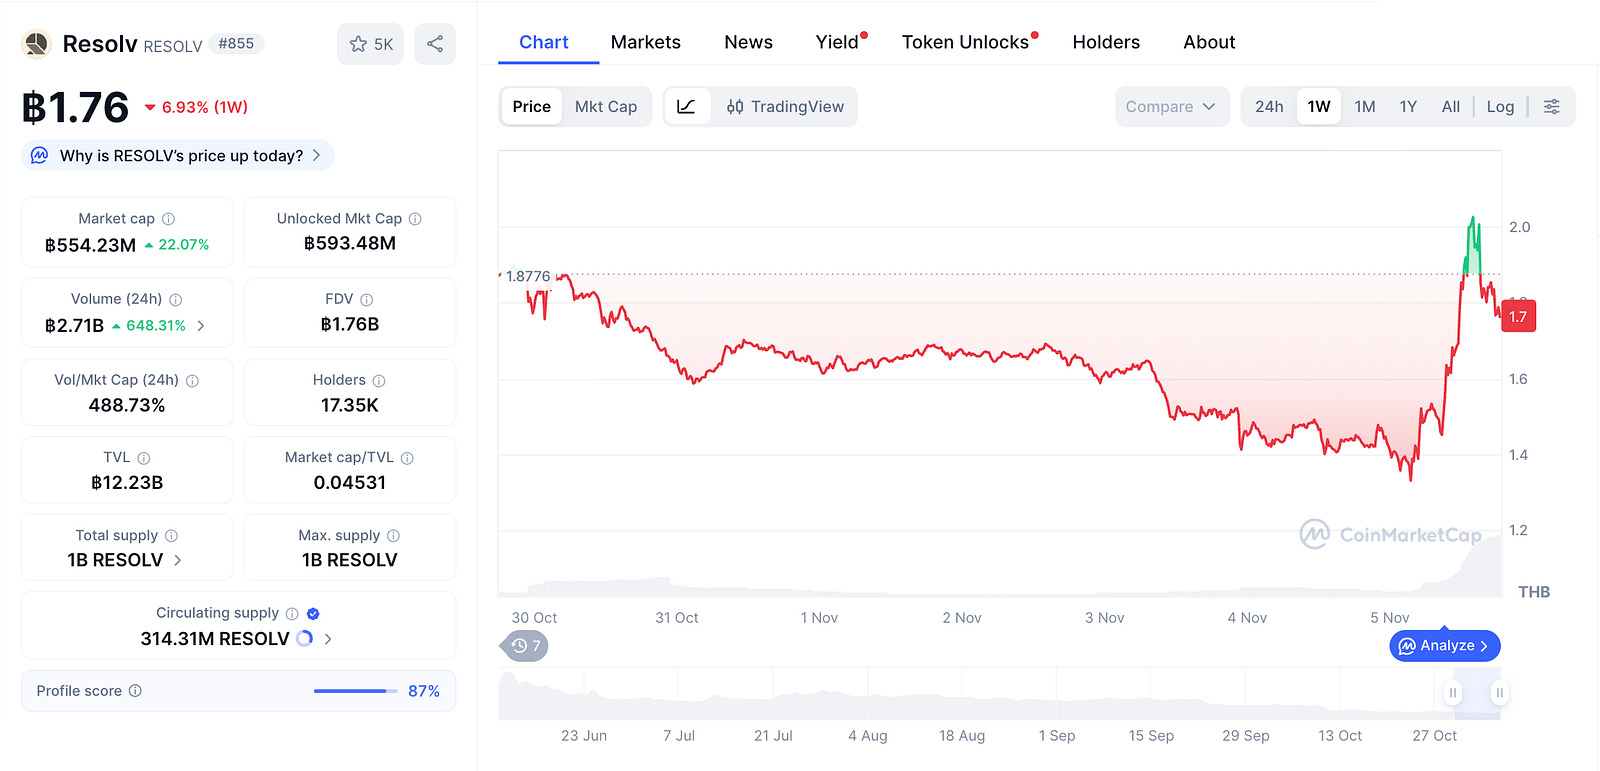Click the 6.93% (1W) price change

(x=196, y=107)
